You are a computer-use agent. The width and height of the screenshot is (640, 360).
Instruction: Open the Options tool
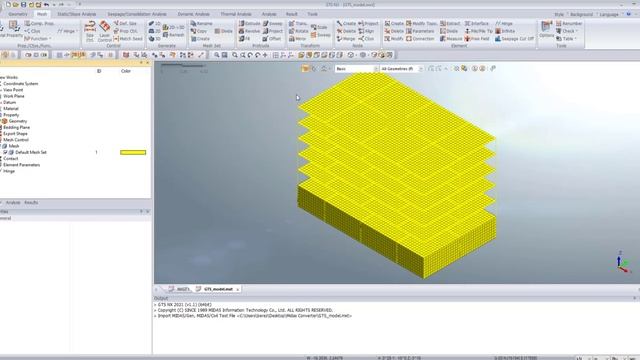coord(547,29)
